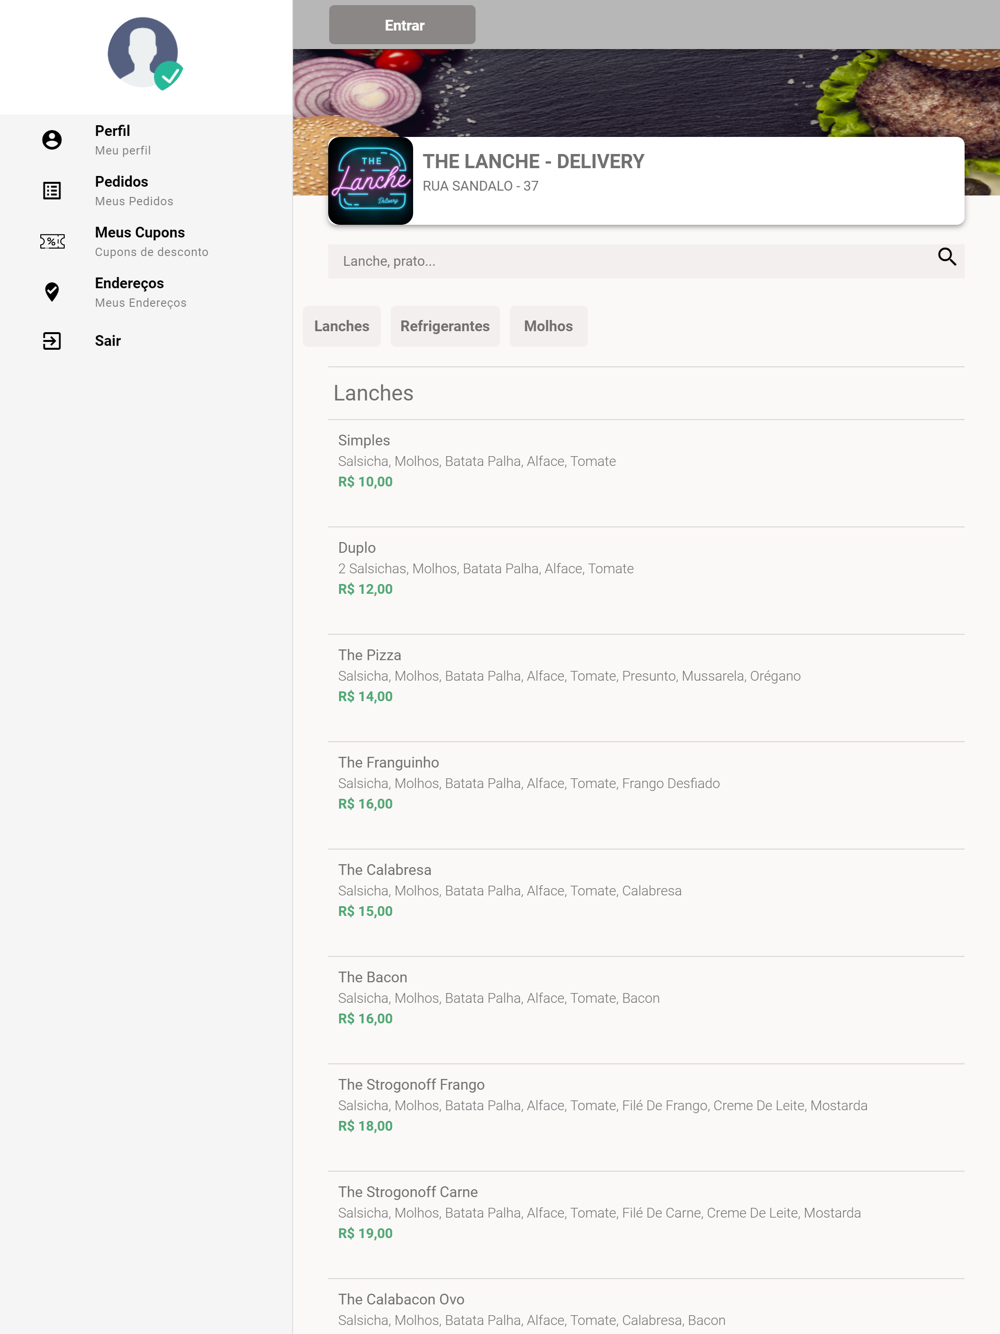The image size is (1000, 1334).
Task: Click the search magnifier icon
Action: tap(946, 258)
